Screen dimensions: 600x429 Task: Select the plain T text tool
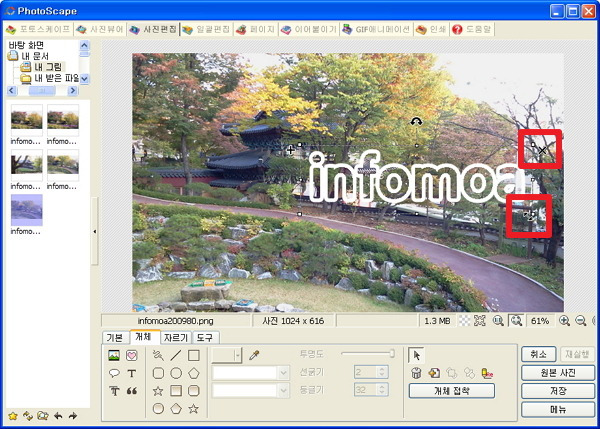coord(132,373)
